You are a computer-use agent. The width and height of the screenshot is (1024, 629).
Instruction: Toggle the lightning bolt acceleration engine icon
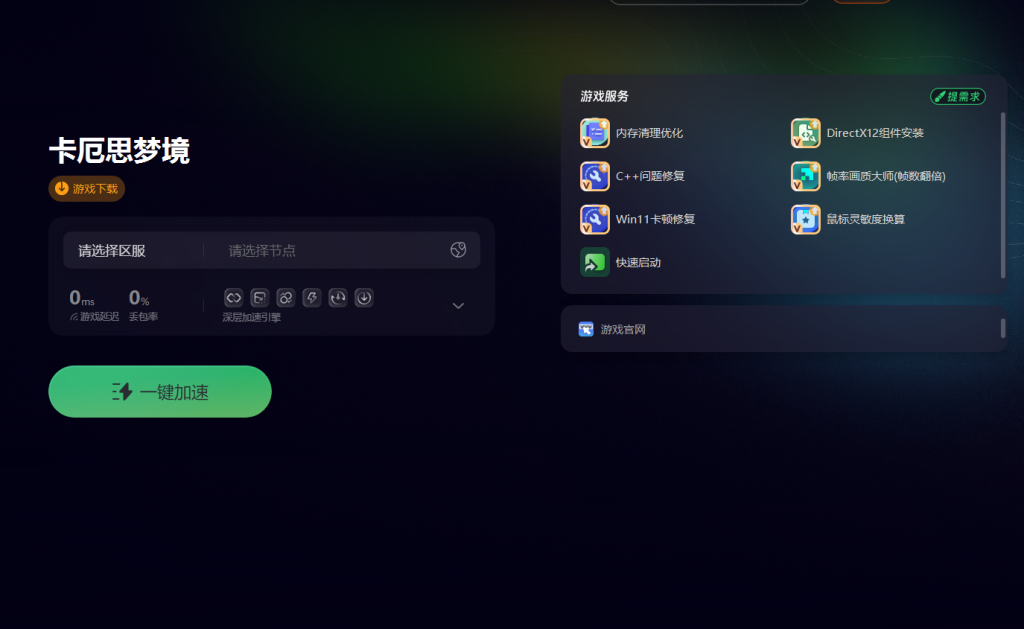(x=311, y=297)
